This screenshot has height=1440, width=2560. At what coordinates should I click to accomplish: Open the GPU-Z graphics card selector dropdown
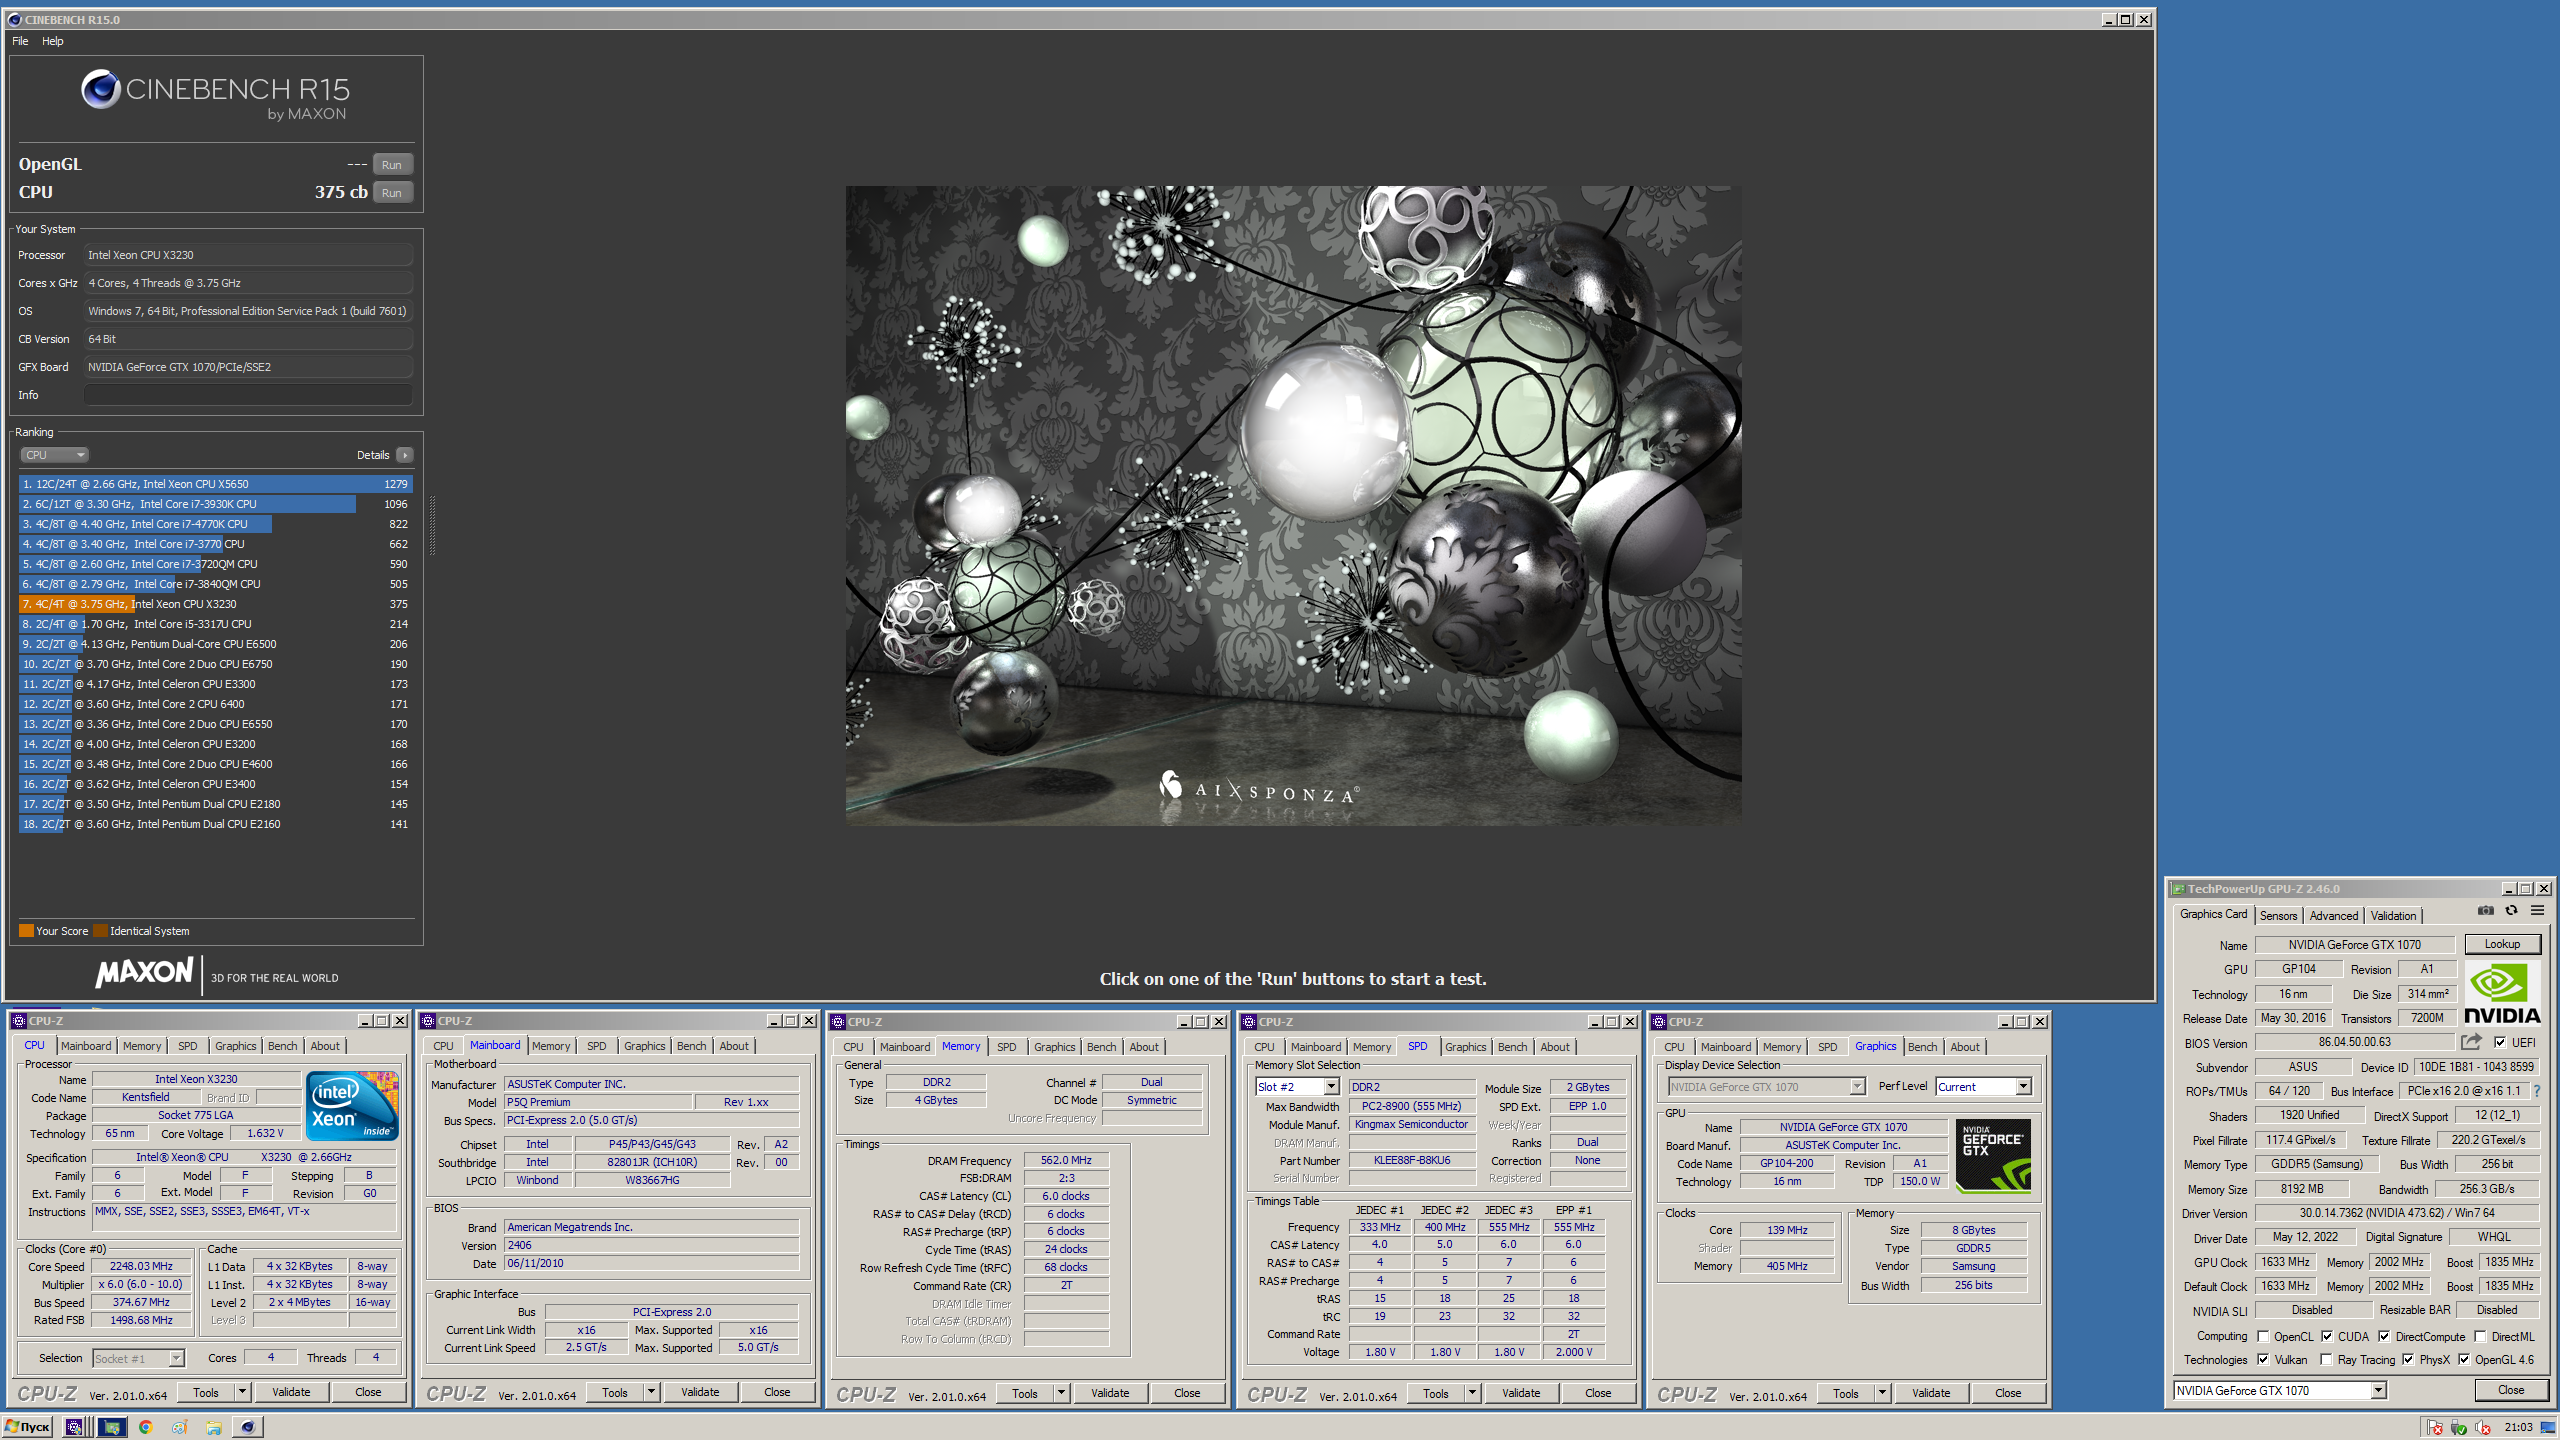coord(2280,1391)
